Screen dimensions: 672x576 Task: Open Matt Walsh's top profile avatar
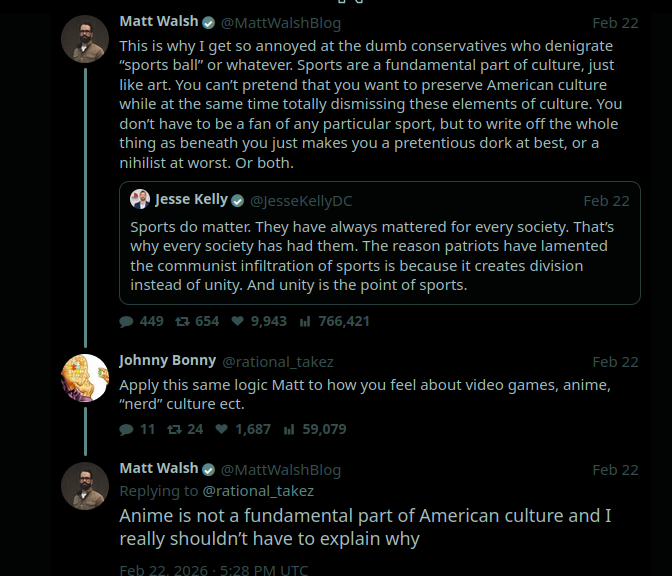pyautogui.click(x=85, y=39)
